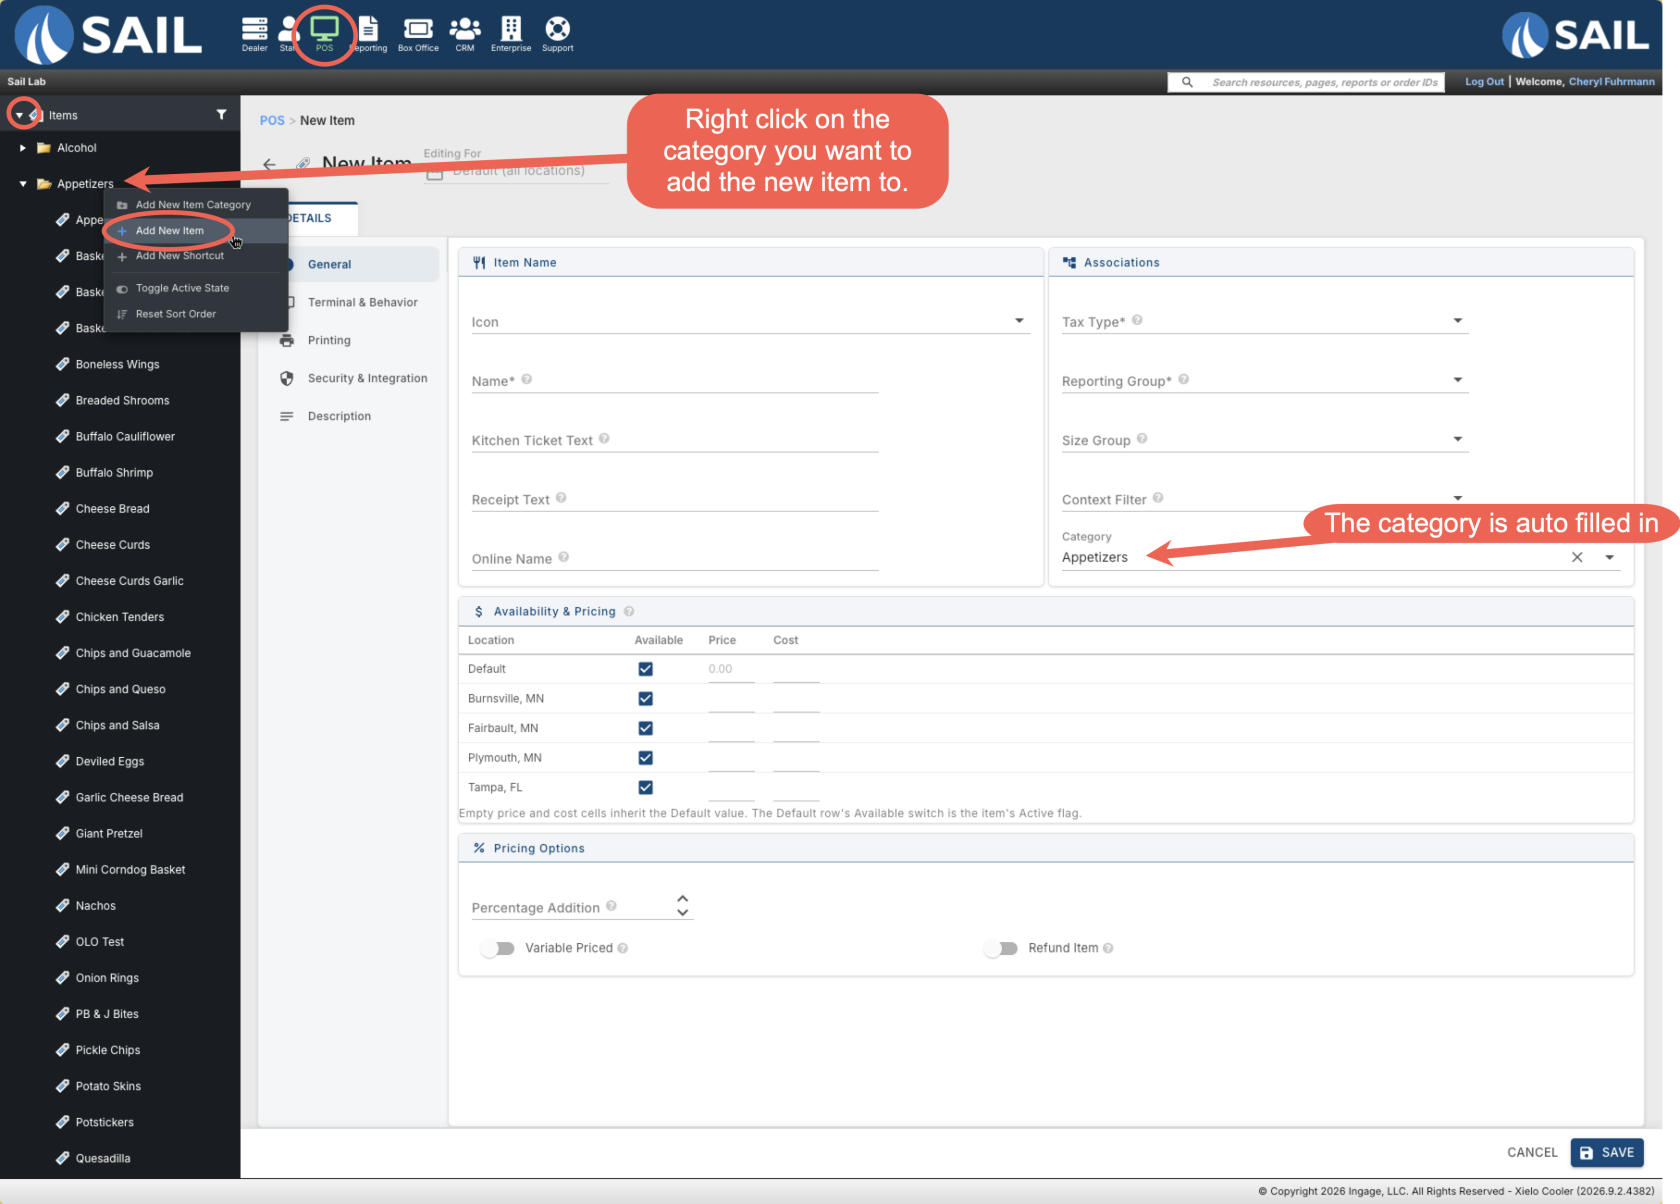The width and height of the screenshot is (1680, 1204).
Task: Click the Printing printer icon
Action: coord(287,340)
